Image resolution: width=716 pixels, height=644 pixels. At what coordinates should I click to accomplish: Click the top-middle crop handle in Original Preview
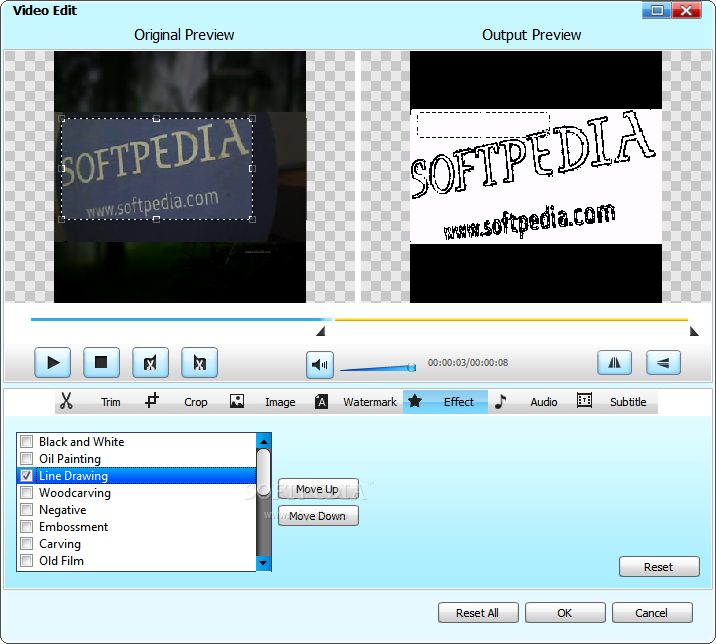pyautogui.click(x=156, y=119)
